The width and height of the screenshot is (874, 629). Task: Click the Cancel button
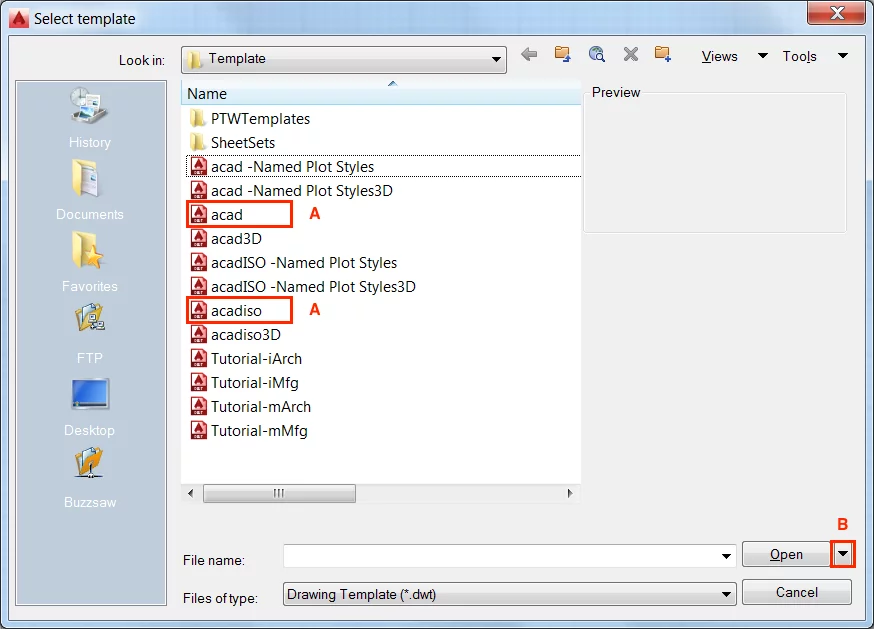pyautogui.click(x=796, y=592)
